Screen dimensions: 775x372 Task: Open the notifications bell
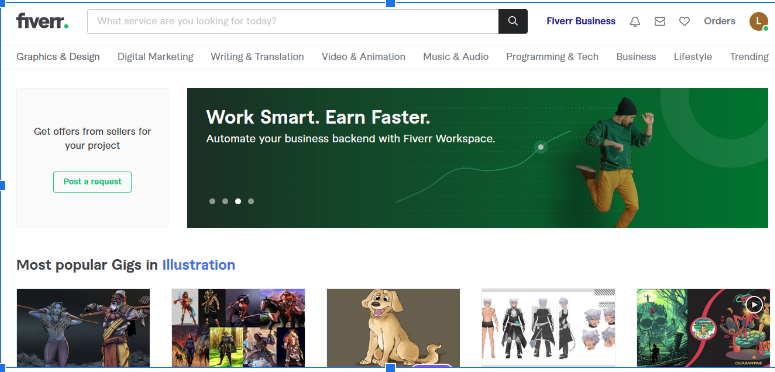(x=635, y=21)
